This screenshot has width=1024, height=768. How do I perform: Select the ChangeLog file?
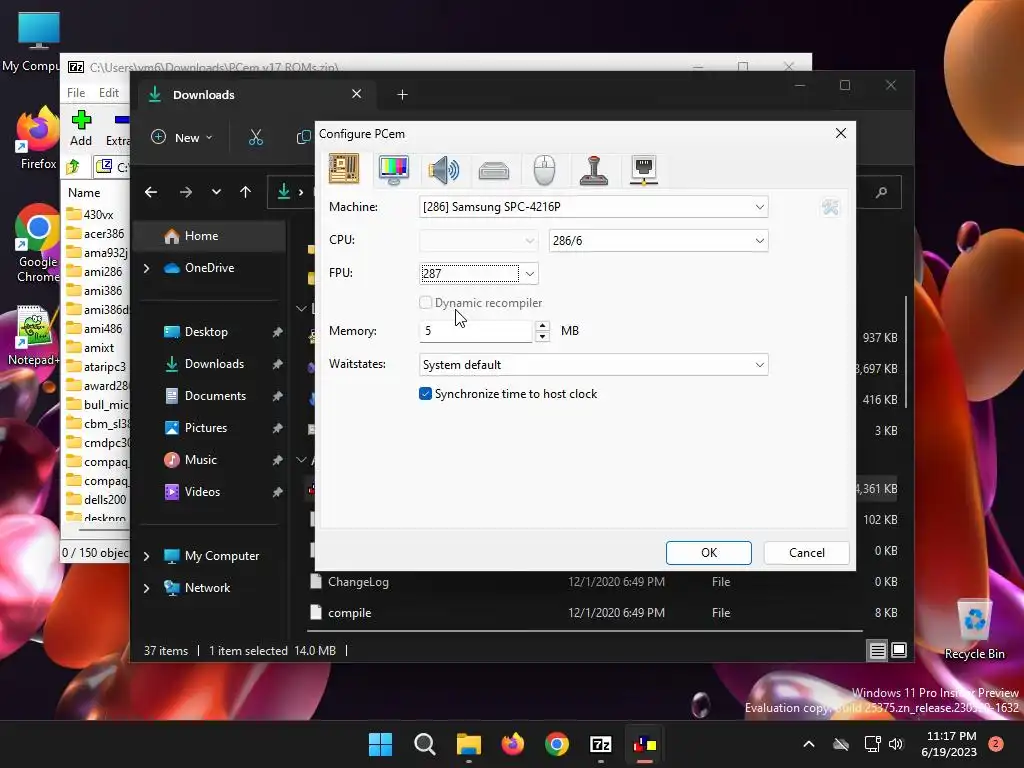358,582
